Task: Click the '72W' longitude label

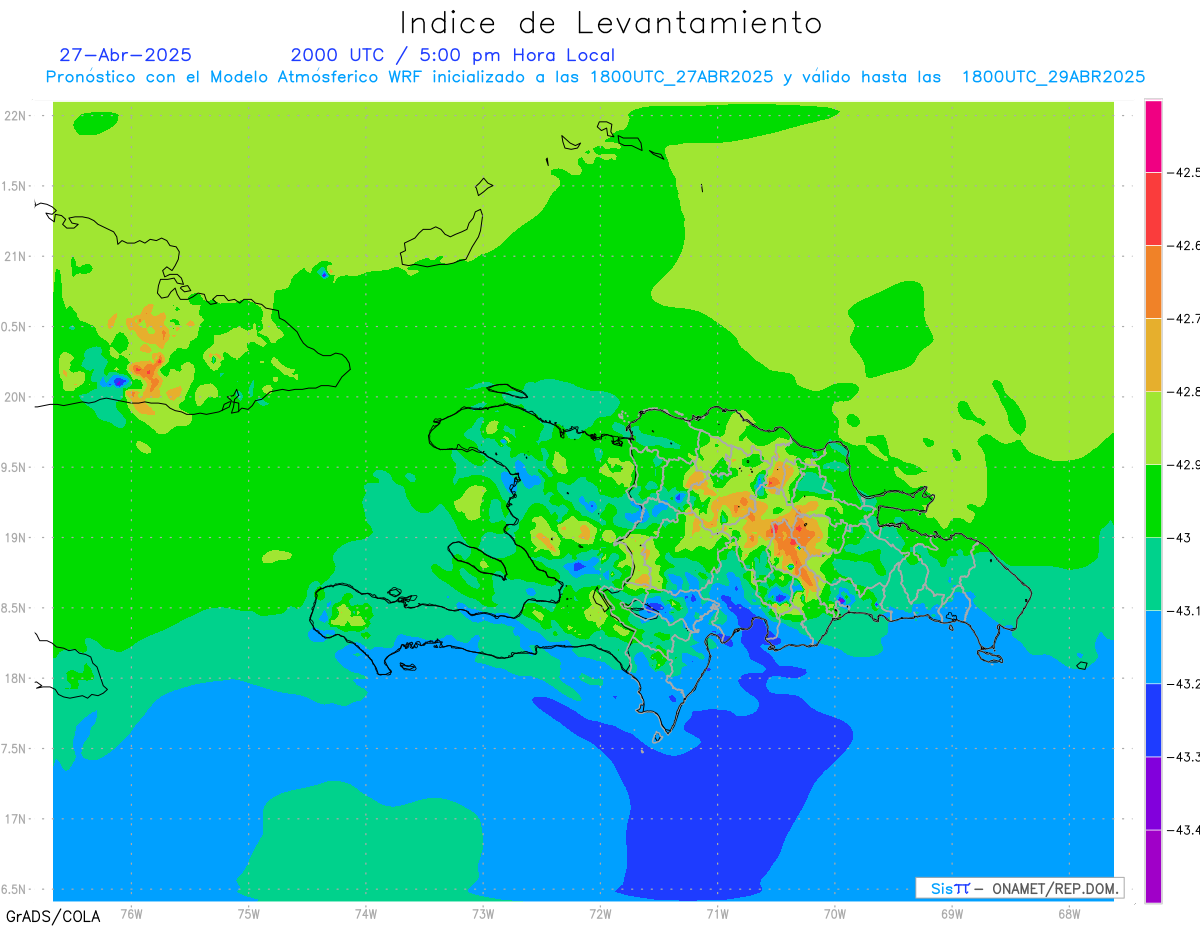Action: (x=600, y=913)
